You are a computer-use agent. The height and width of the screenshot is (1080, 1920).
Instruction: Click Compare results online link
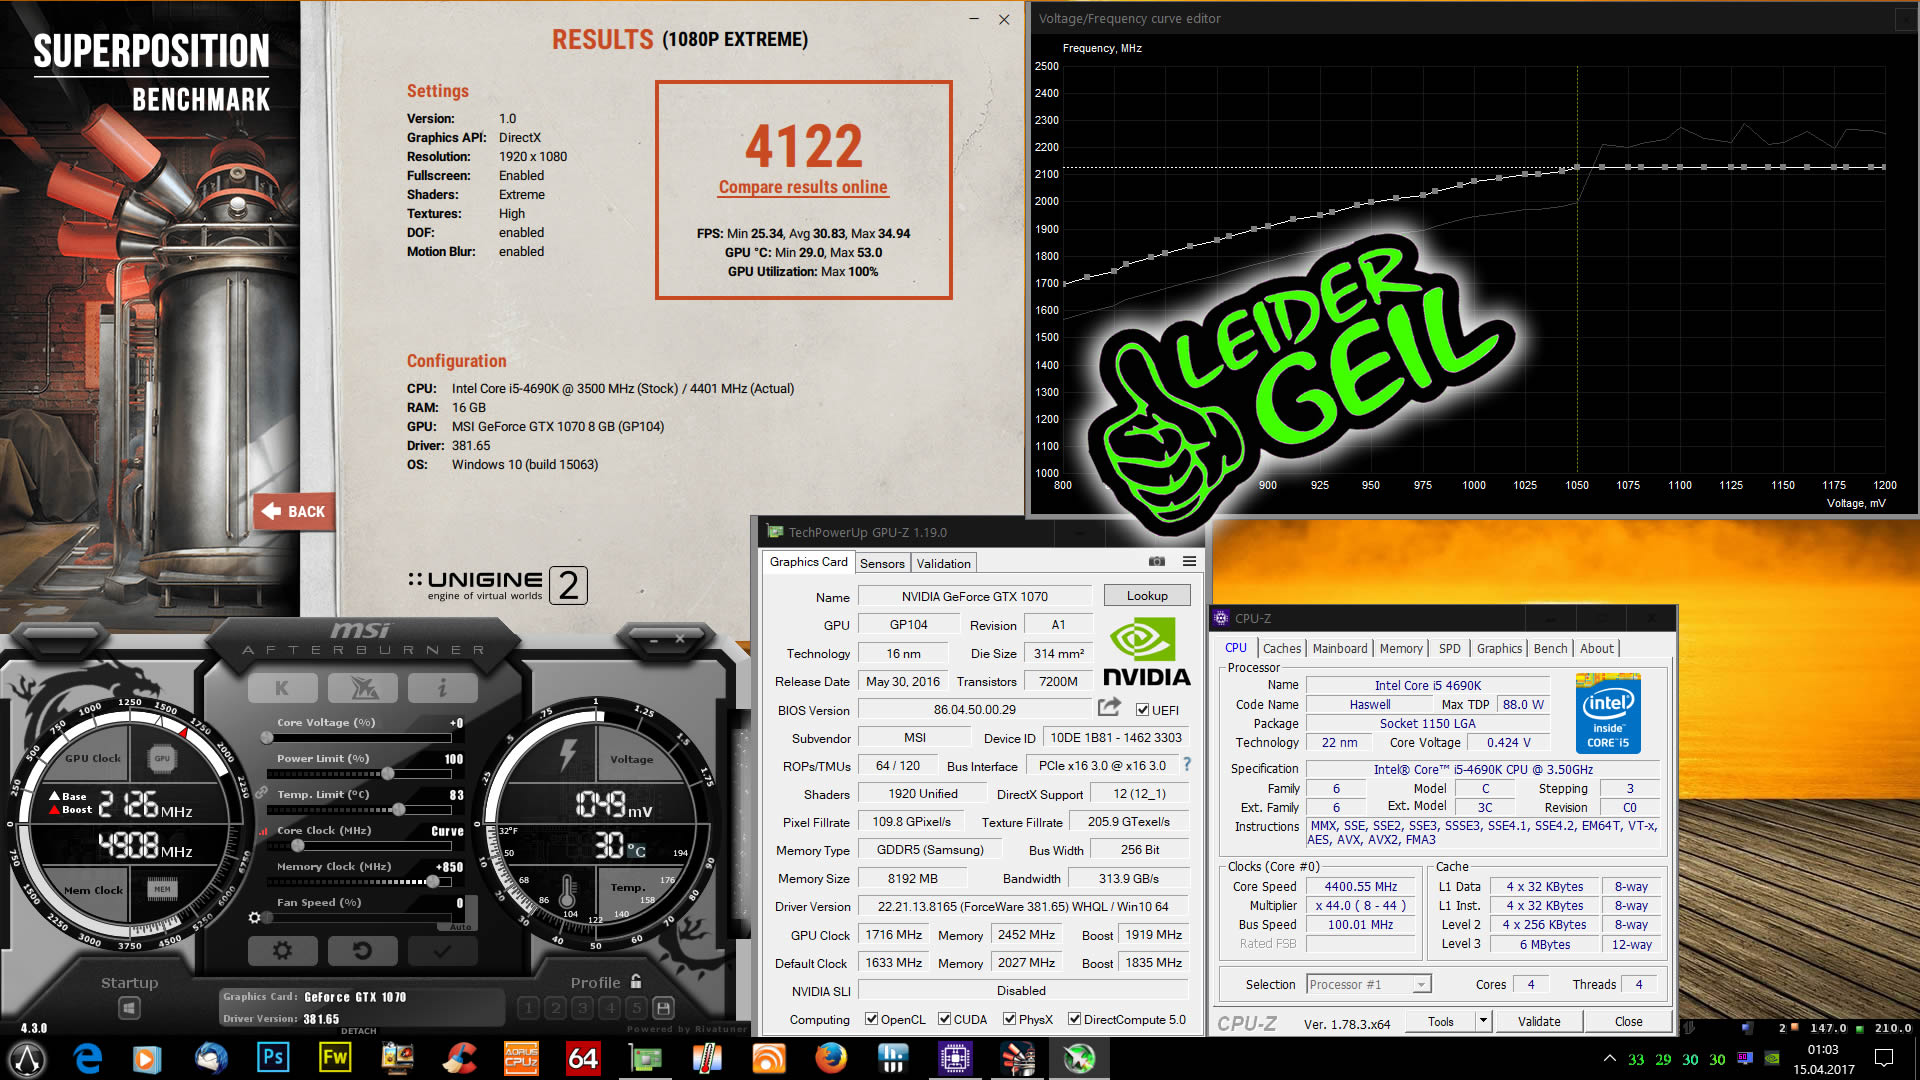point(802,187)
